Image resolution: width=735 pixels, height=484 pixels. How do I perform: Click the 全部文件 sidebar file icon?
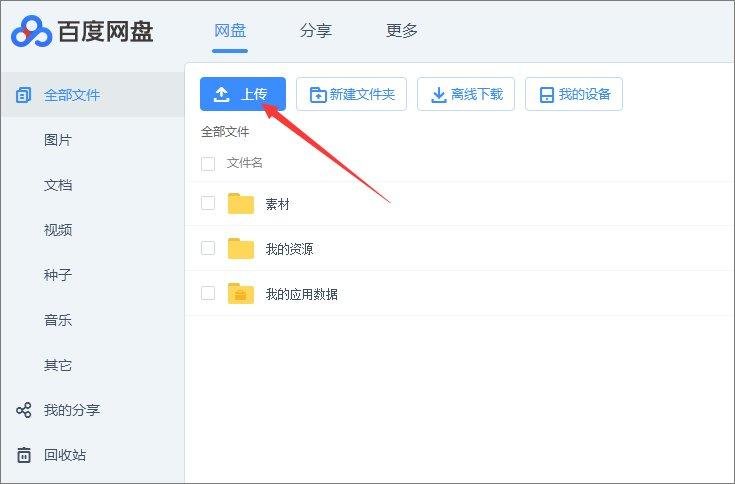[x=24, y=95]
